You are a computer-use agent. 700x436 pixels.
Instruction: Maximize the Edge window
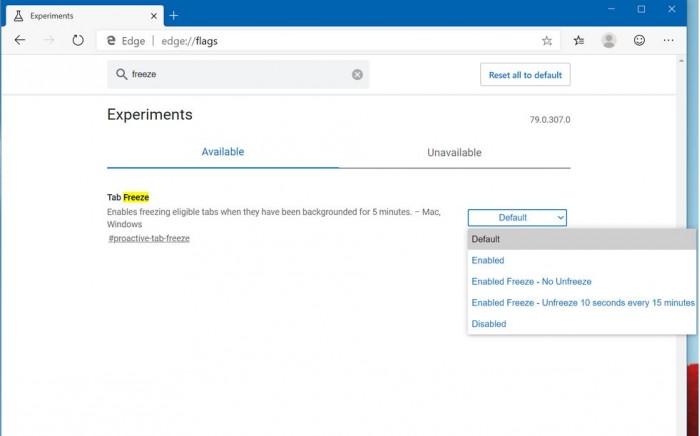[641, 9]
